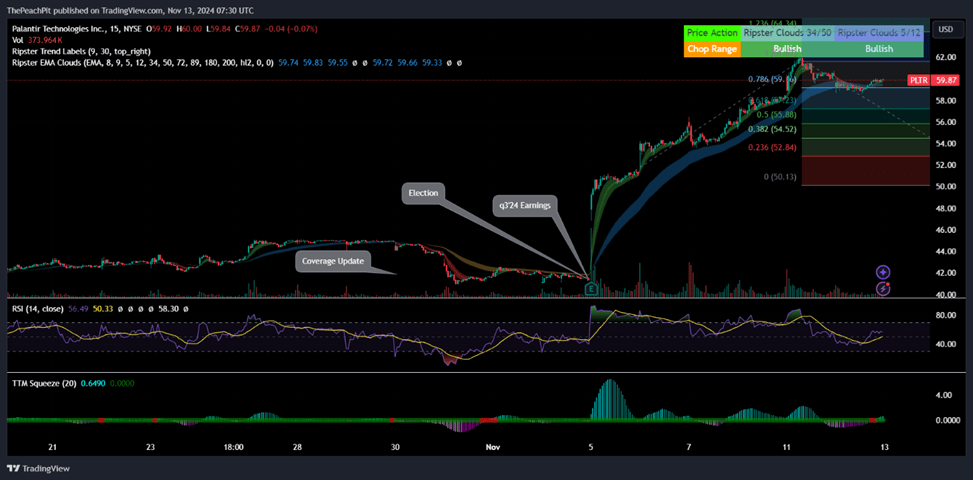Click the TTM Squeeze (20) indicator label
This screenshot has height=480, width=973.
44,383
